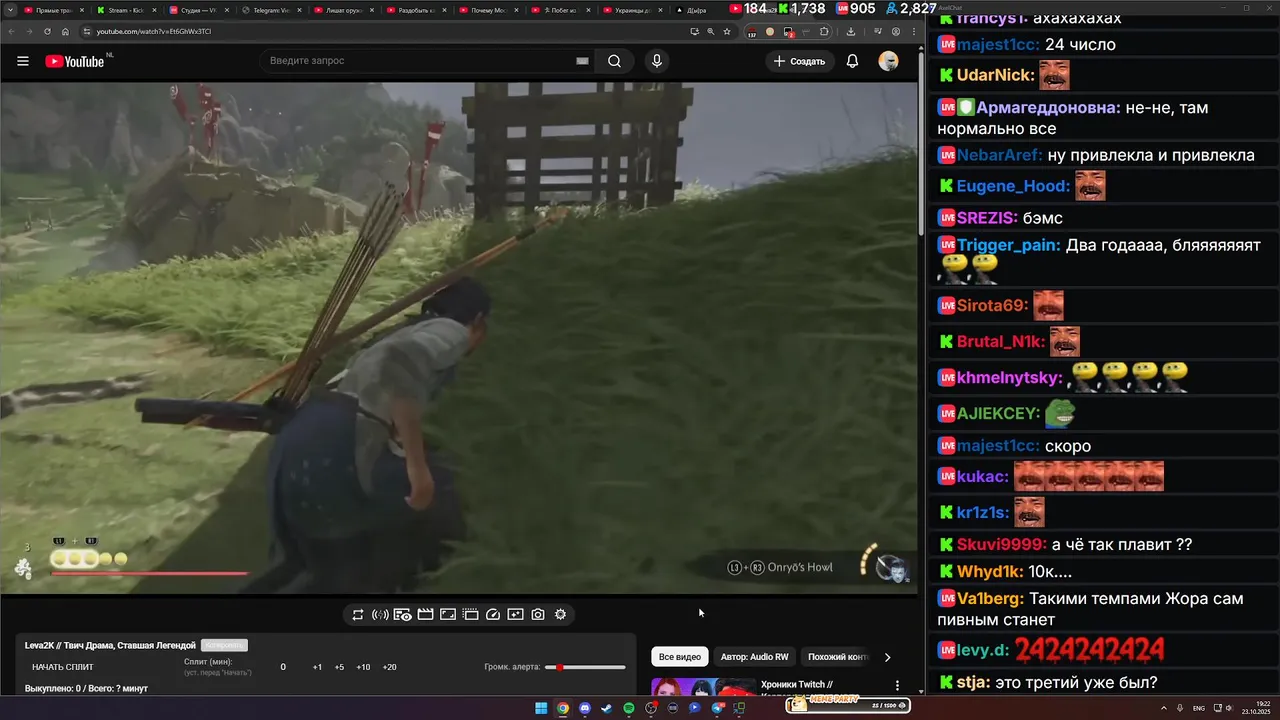Switch to the Telegram browser tab
Viewport: 1280px width, 720px height.
click(x=270, y=10)
